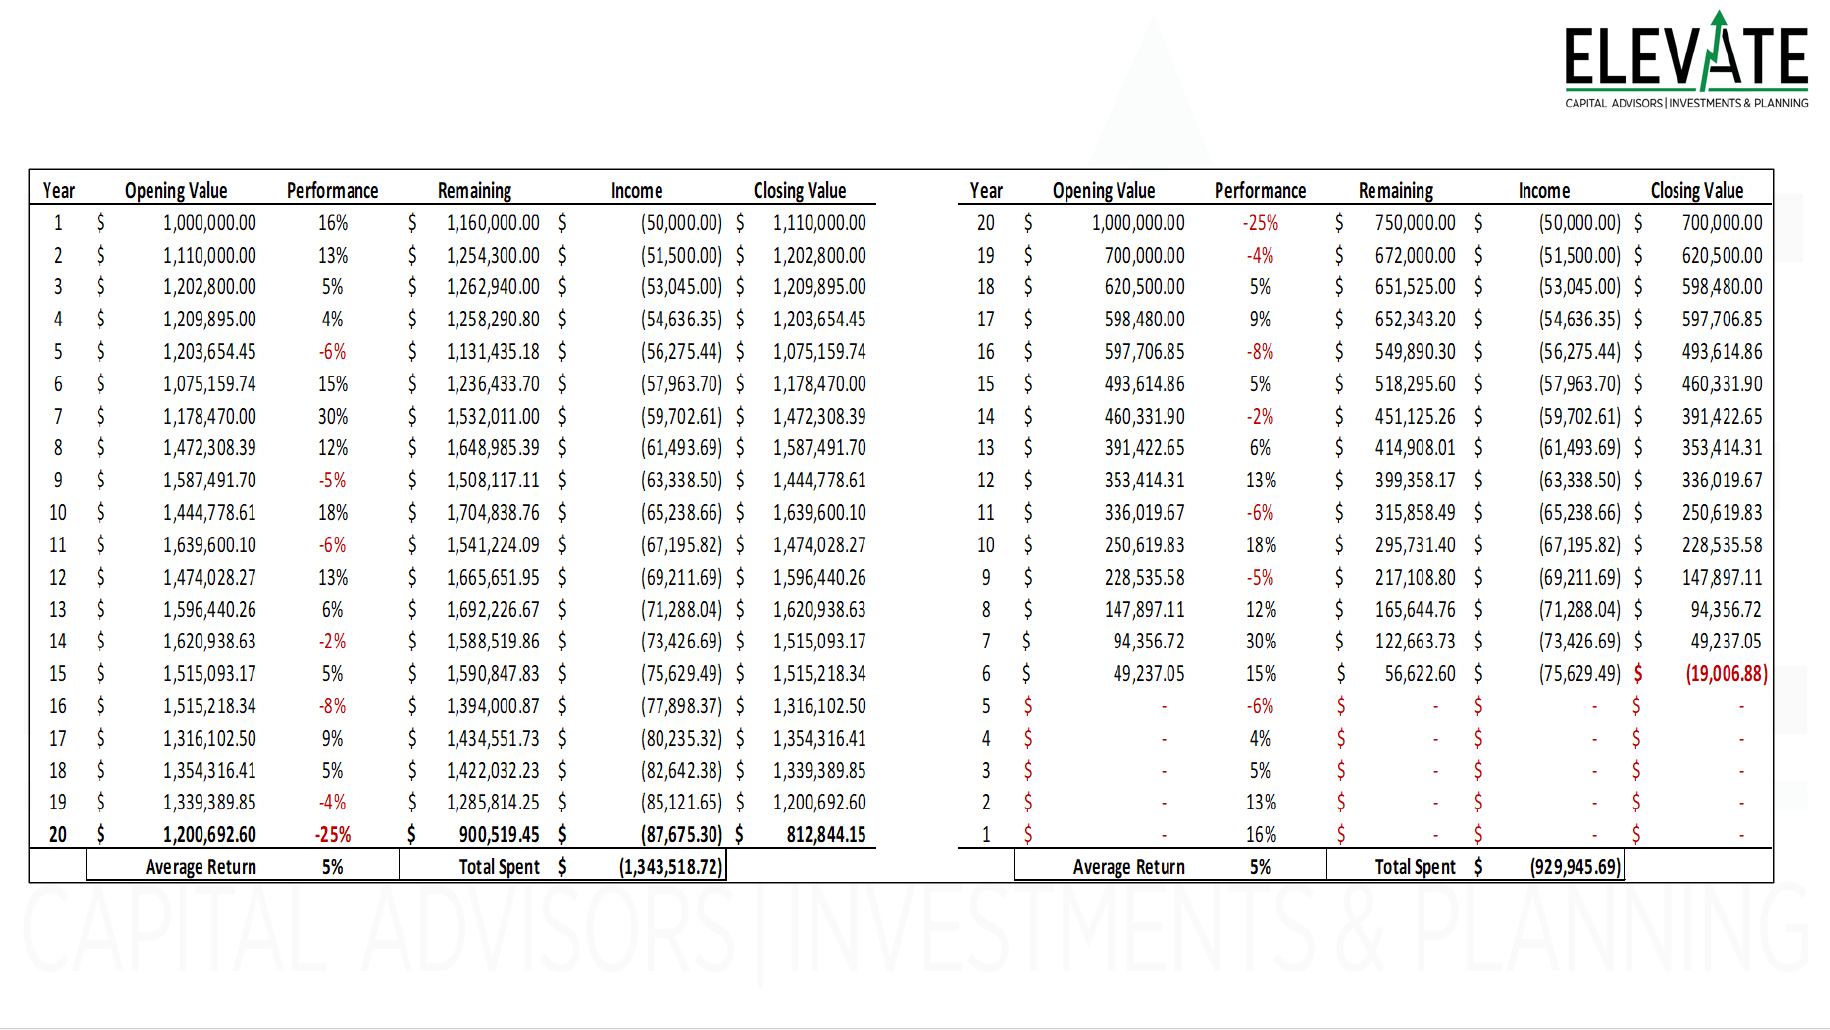Click right closing value 620,500.00
The height and width of the screenshot is (1030, 1830).
coord(1722,256)
